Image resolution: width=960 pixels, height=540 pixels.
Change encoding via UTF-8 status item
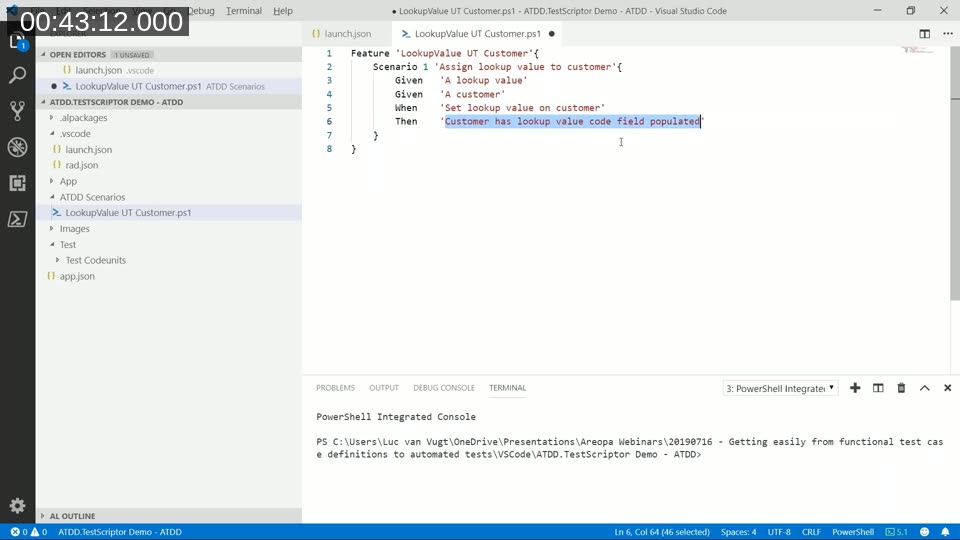click(x=779, y=532)
